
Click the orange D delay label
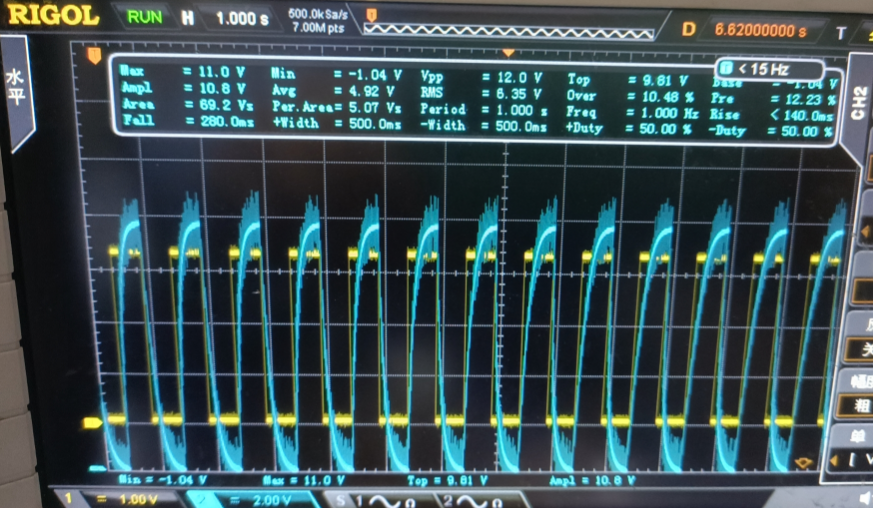pyautogui.click(x=688, y=28)
